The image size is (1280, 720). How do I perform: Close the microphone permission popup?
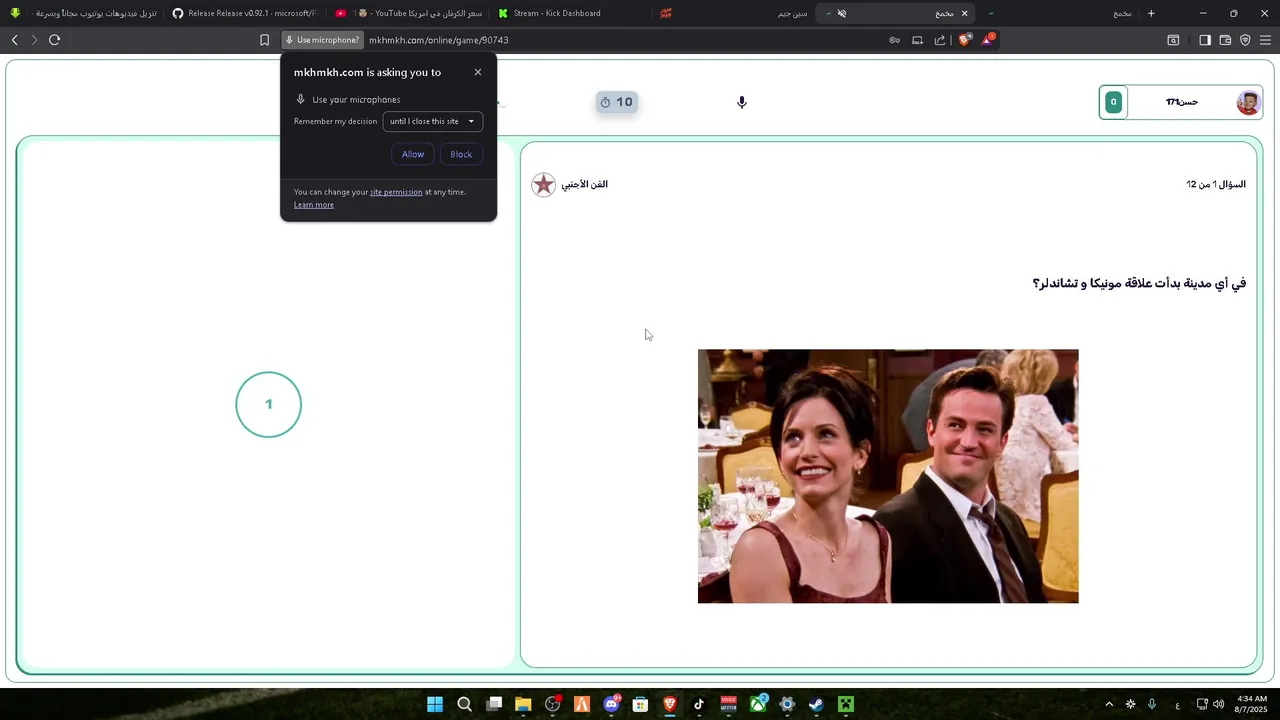pos(478,72)
